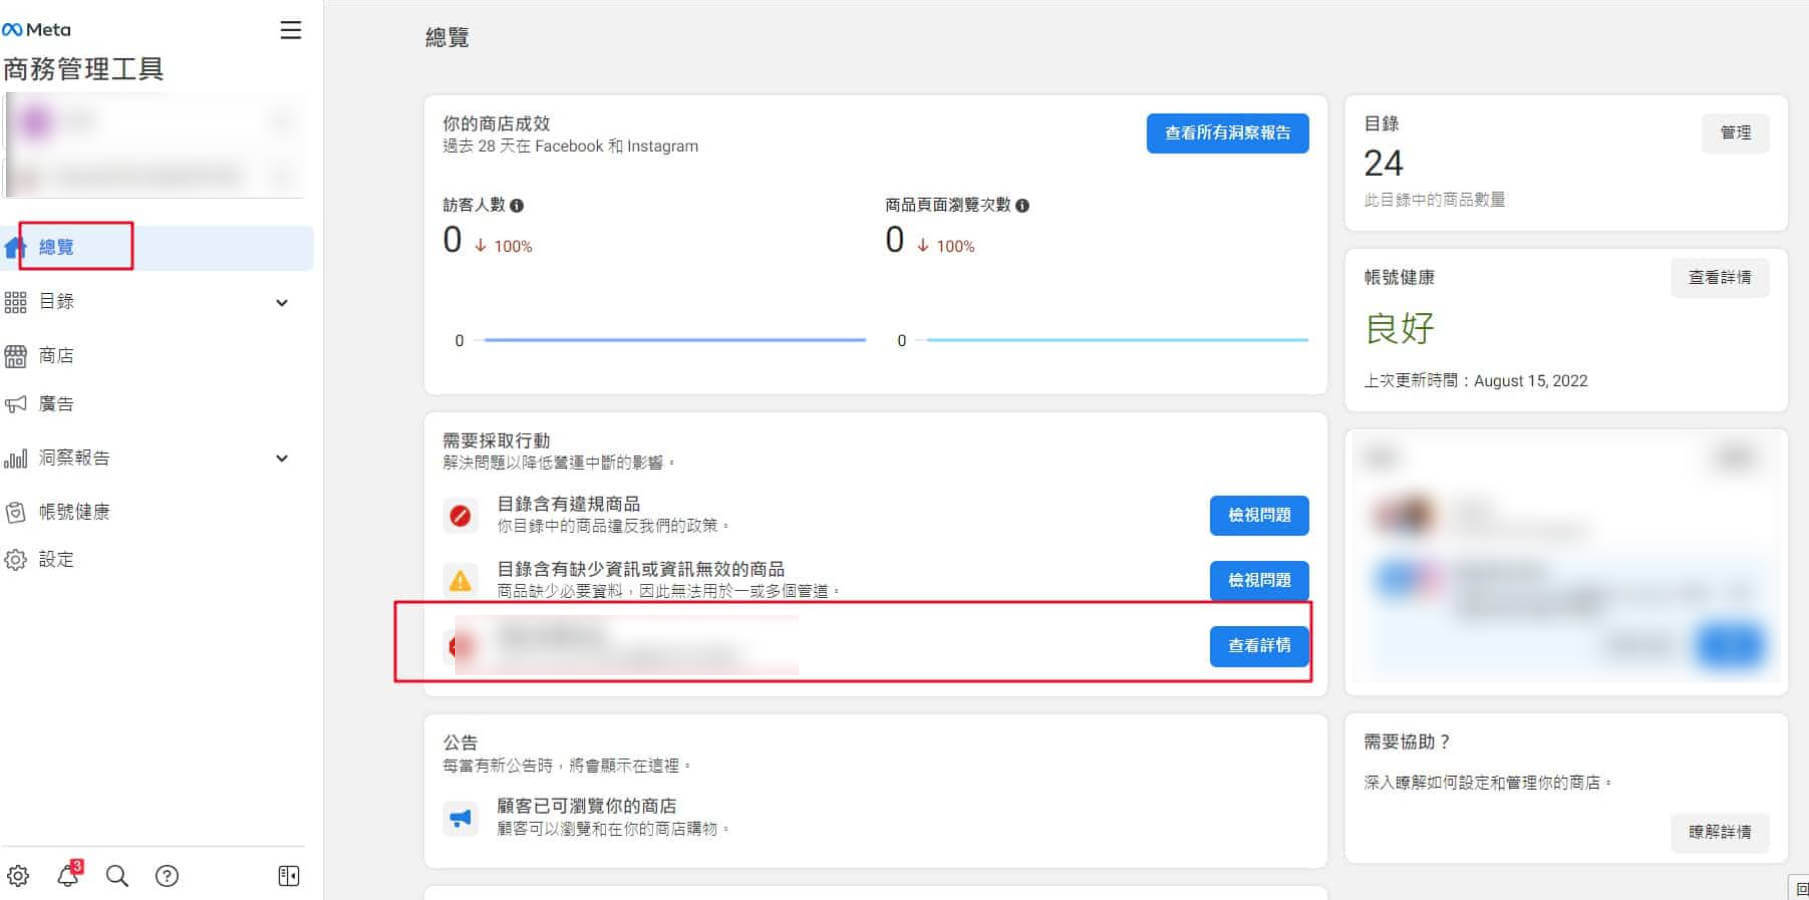Expand the 目錄 sidebar chevron
1809x900 pixels.
(282, 303)
